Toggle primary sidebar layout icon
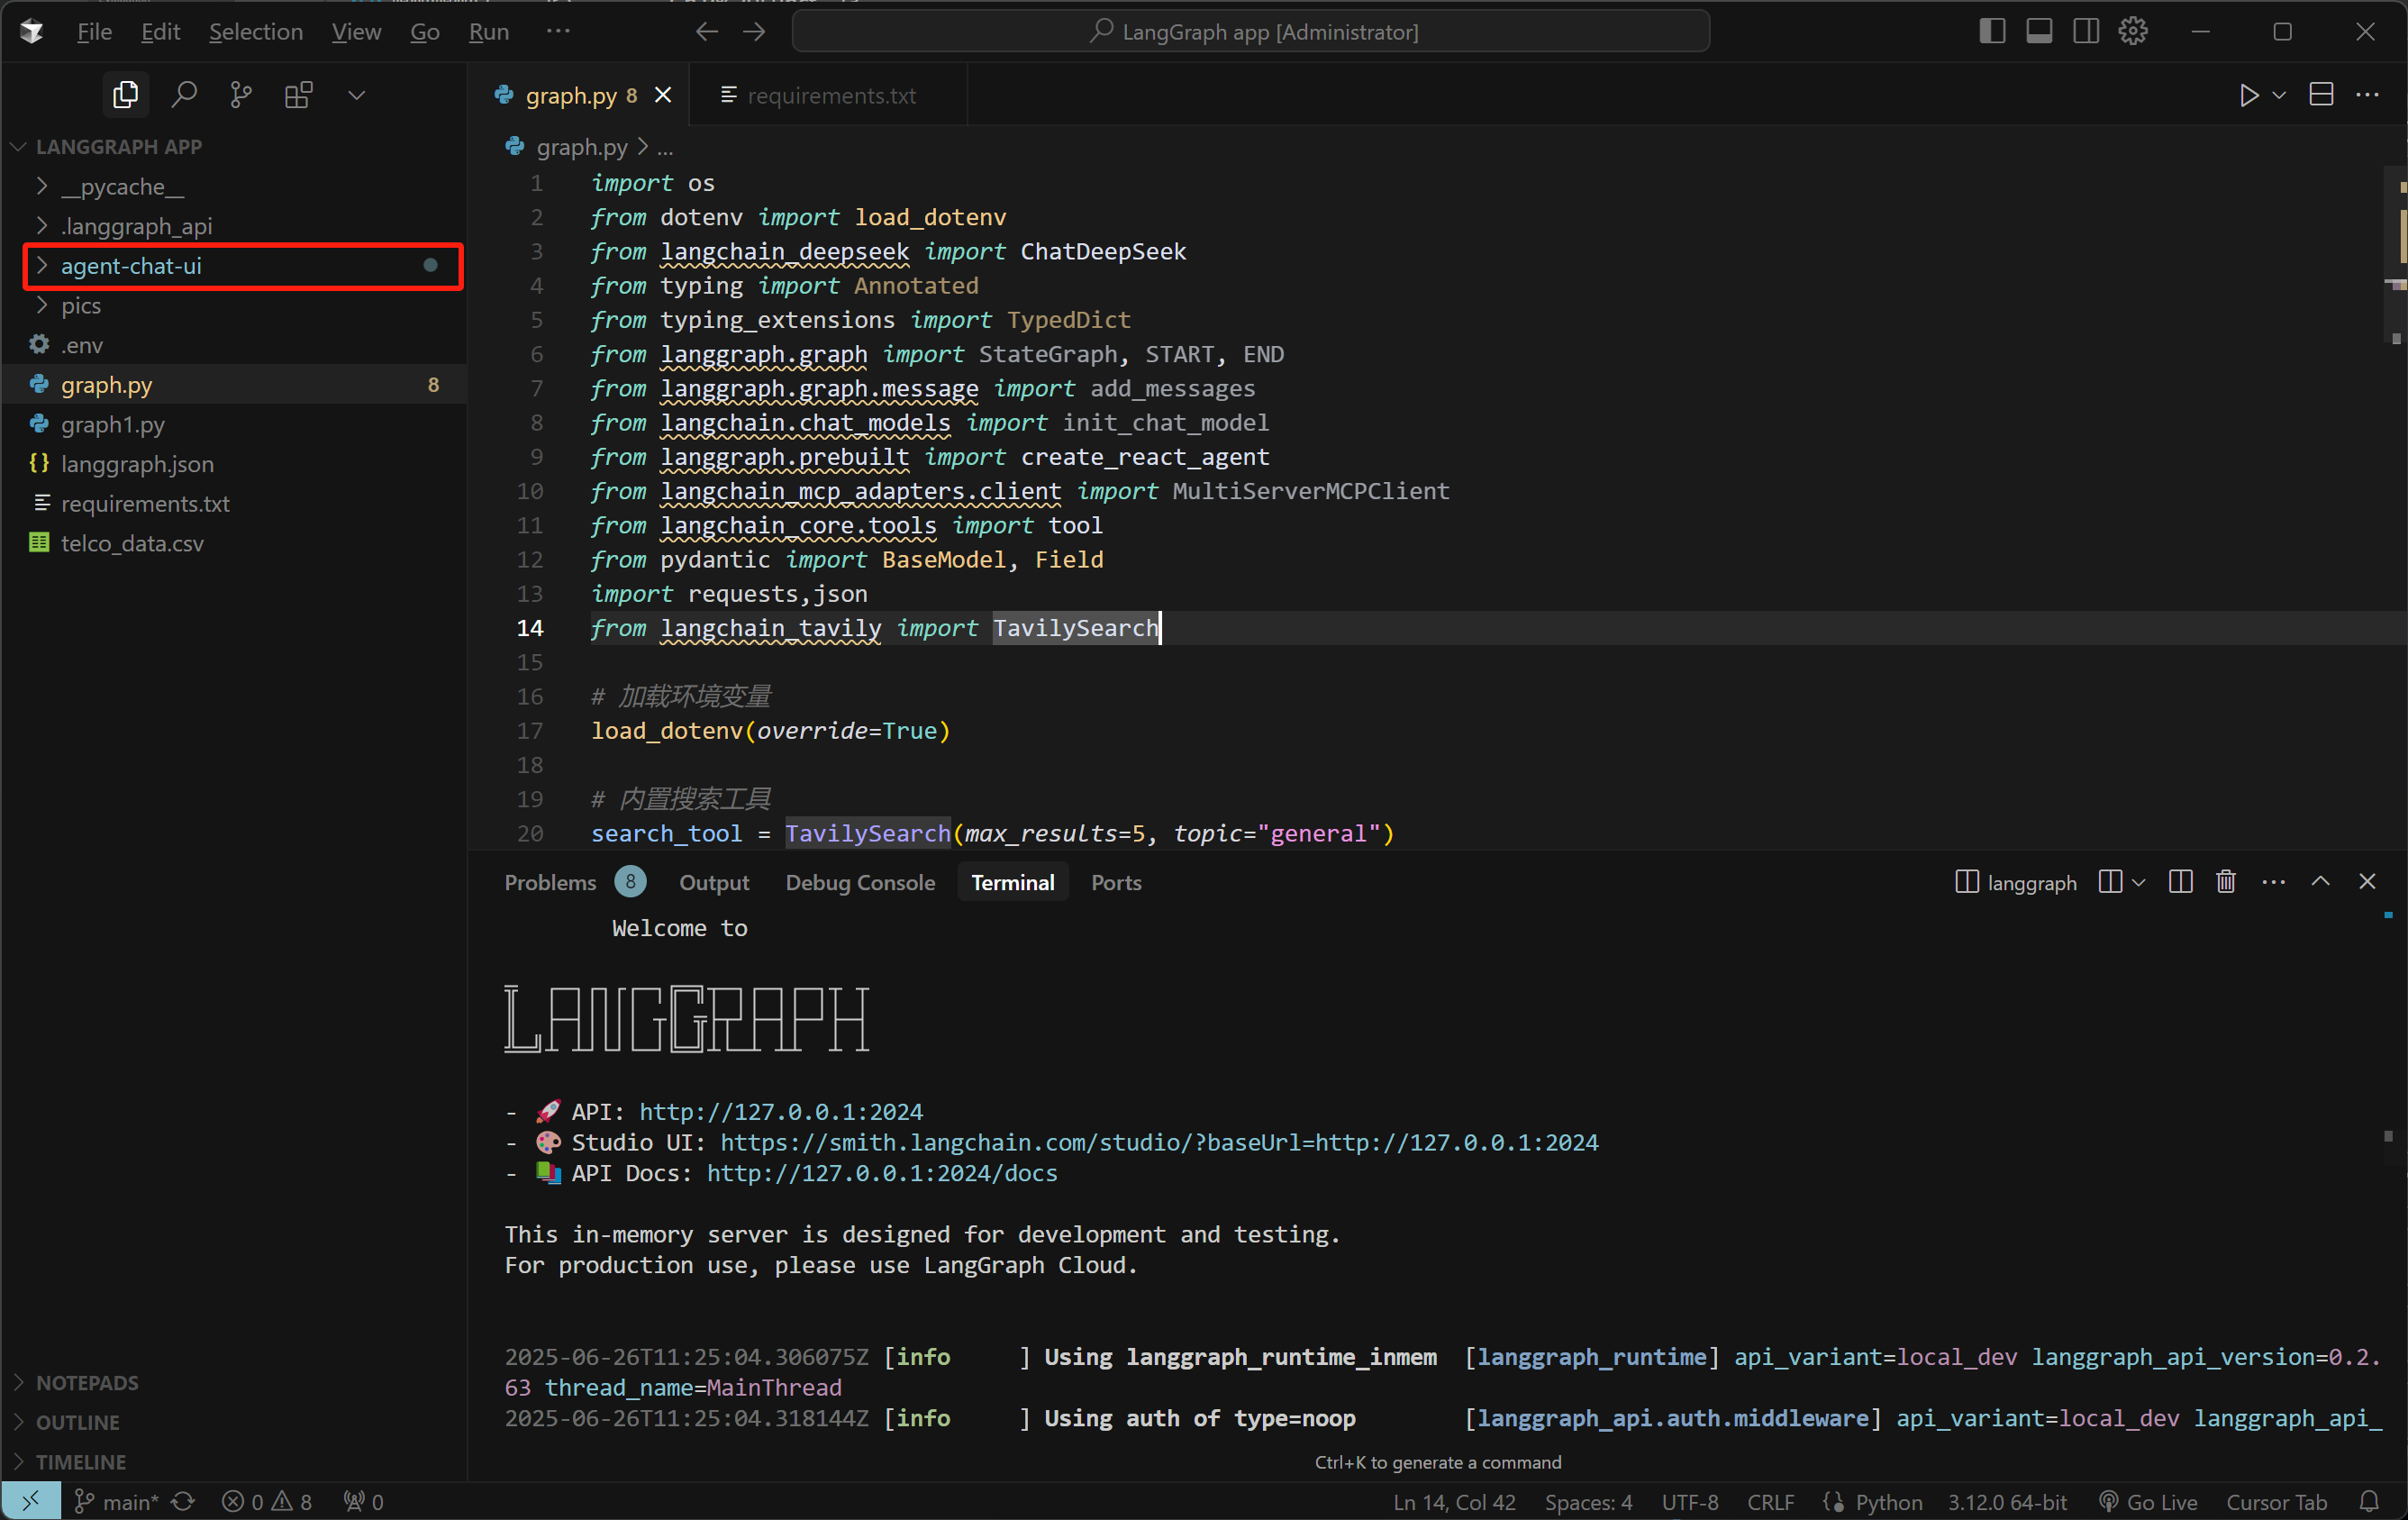The height and width of the screenshot is (1520, 2408). (1991, 31)
